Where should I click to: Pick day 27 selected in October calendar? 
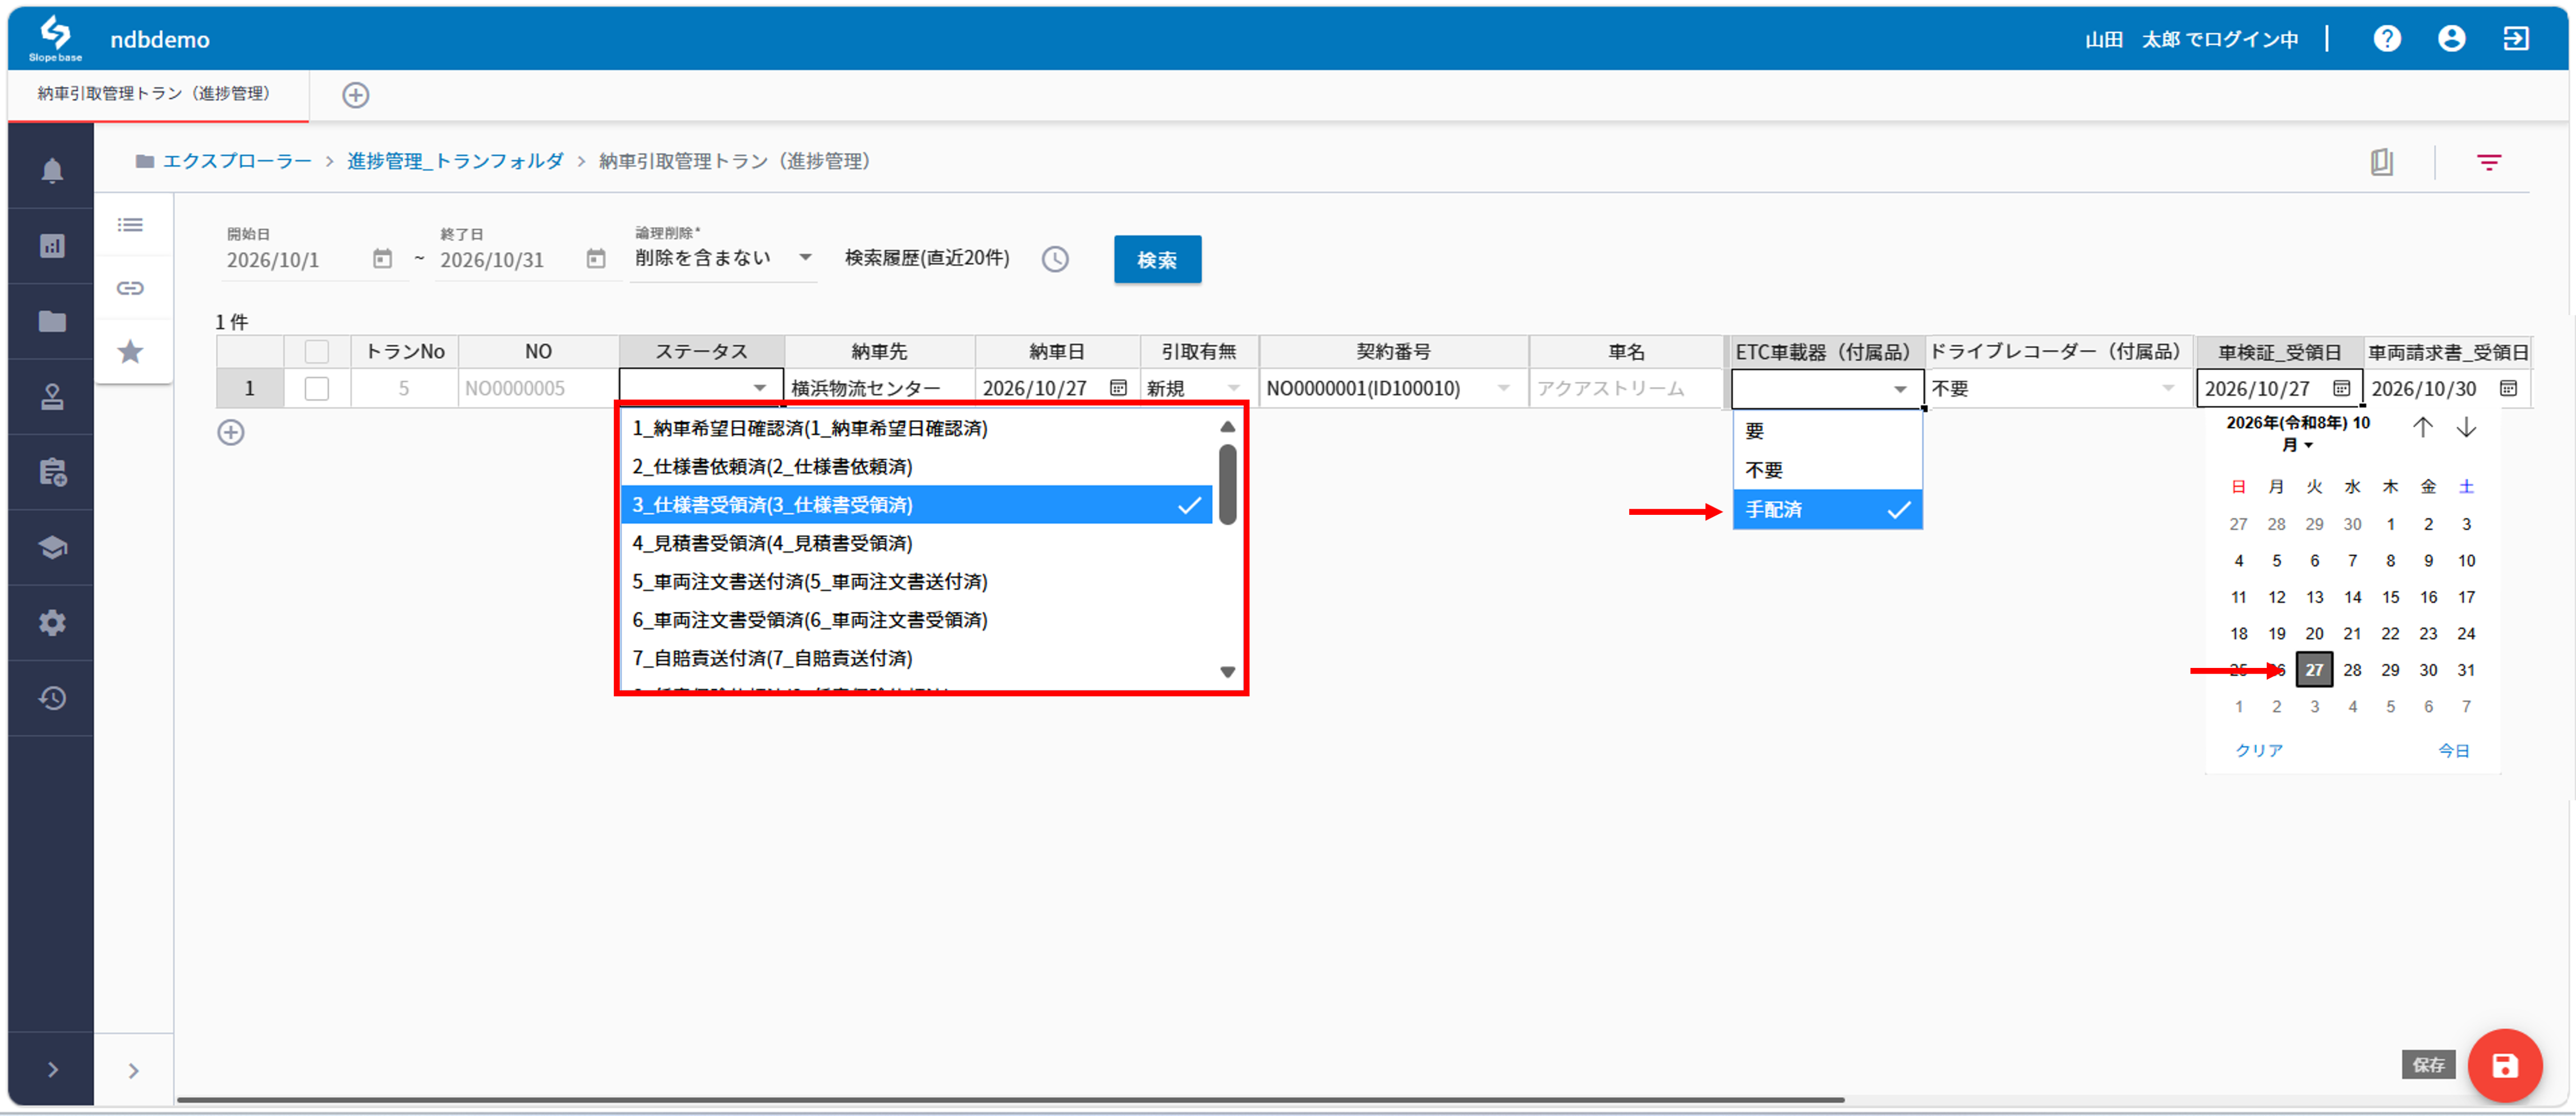click(x=2314, y=670)
